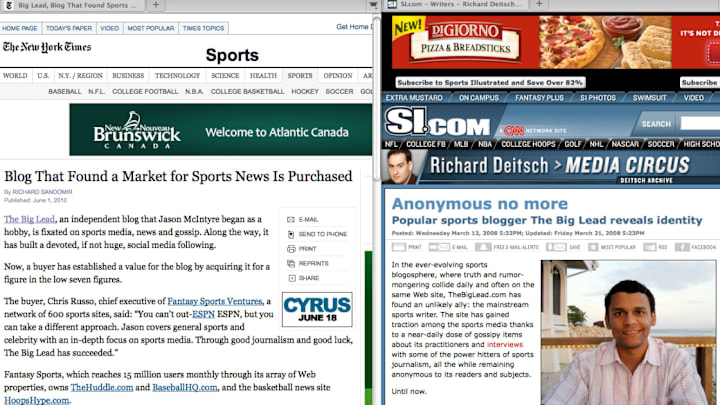Open Fantasy Plus in the SI top menu
Image resolution: width=720 pixels, height=405 pixels.
point(539,98)
